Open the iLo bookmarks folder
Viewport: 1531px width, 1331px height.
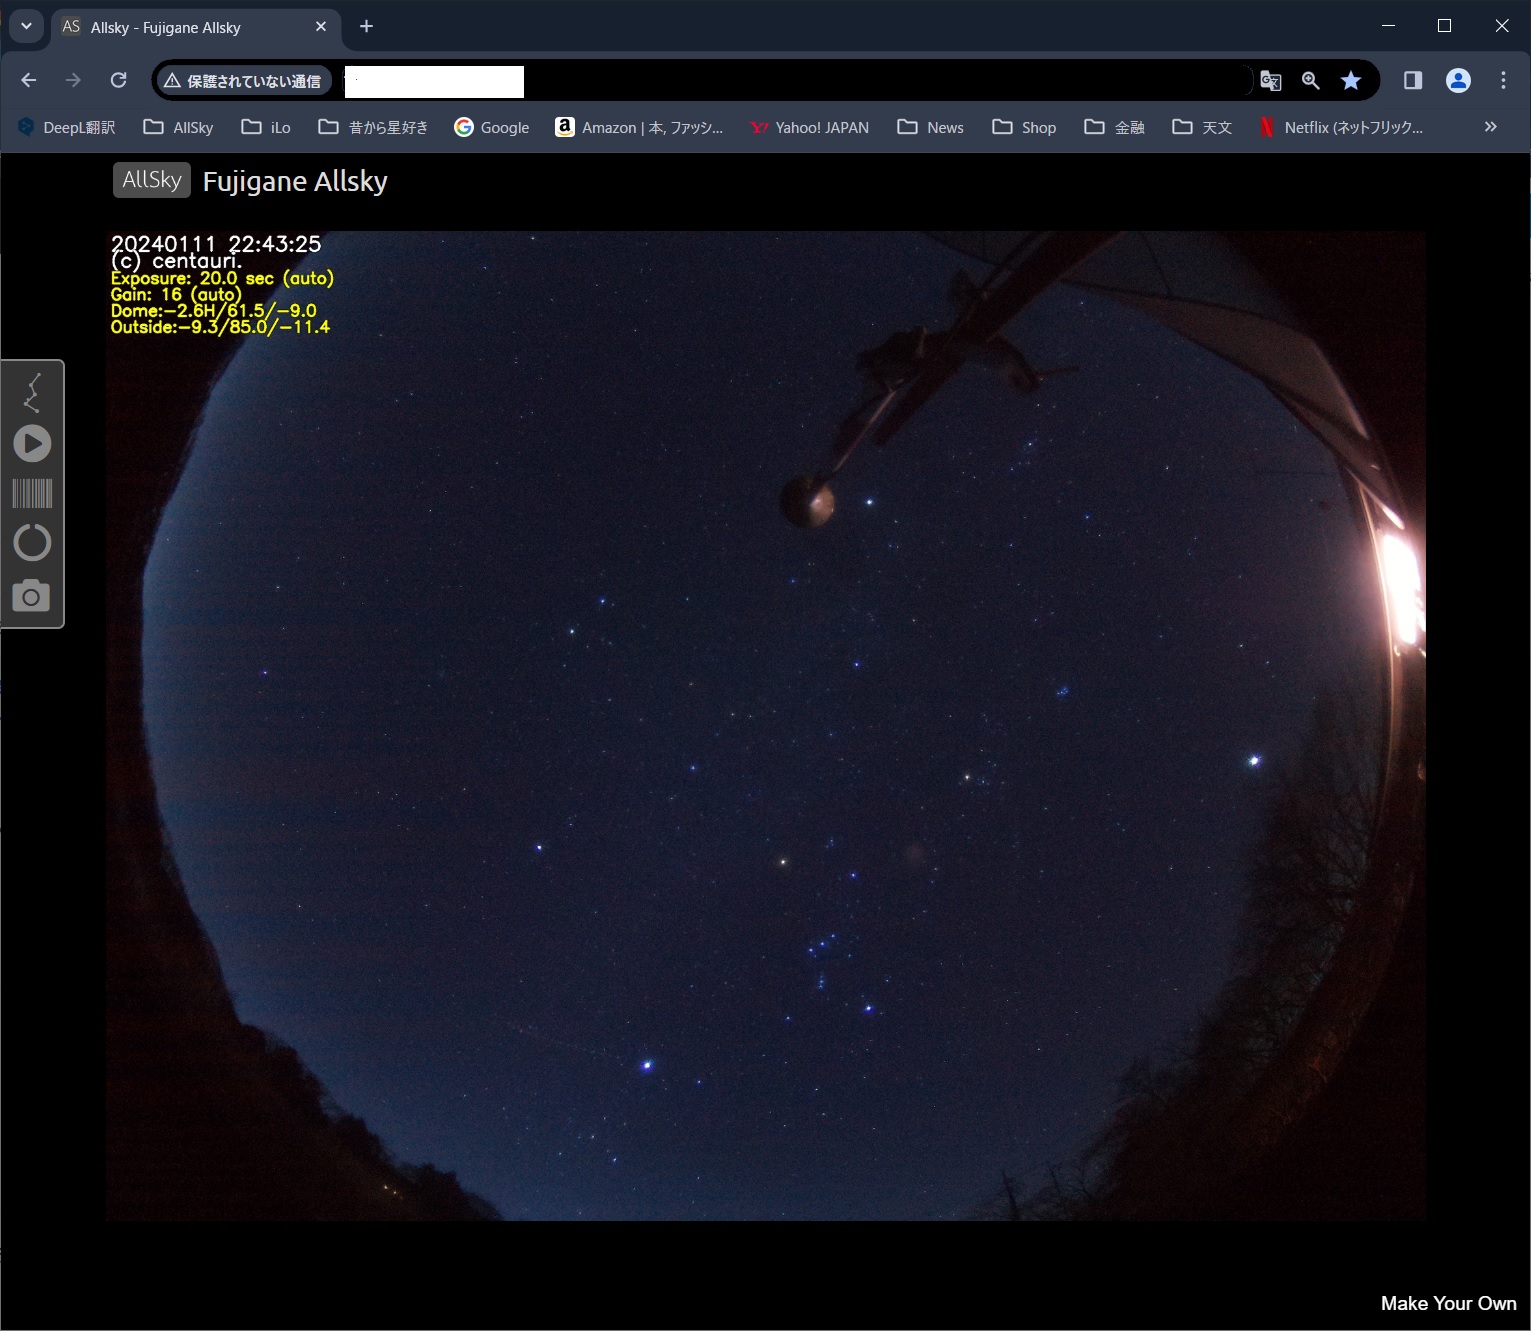tap(266, 127)
